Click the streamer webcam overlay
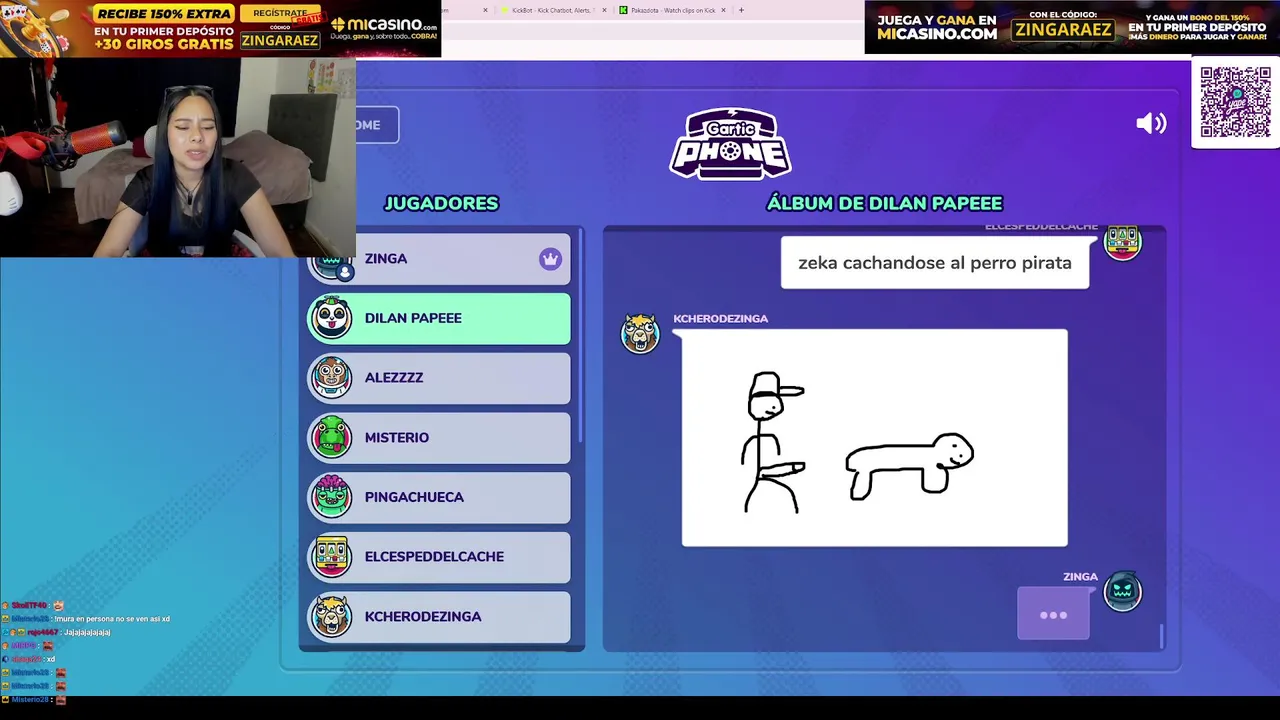 (x=178, y=157)
